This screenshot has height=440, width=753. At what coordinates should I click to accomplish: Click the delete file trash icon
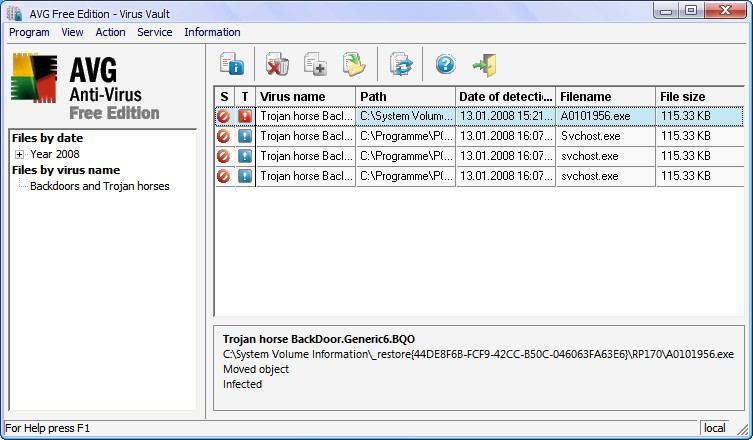tap(278, 64)
